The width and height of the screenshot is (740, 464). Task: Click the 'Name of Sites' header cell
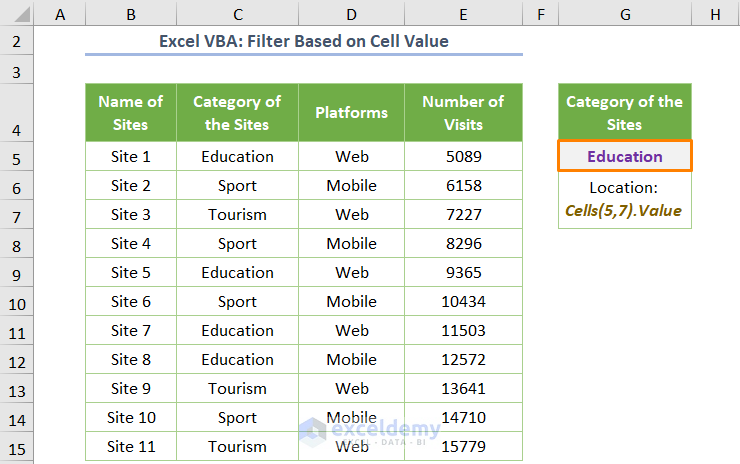tap(131, 113)
